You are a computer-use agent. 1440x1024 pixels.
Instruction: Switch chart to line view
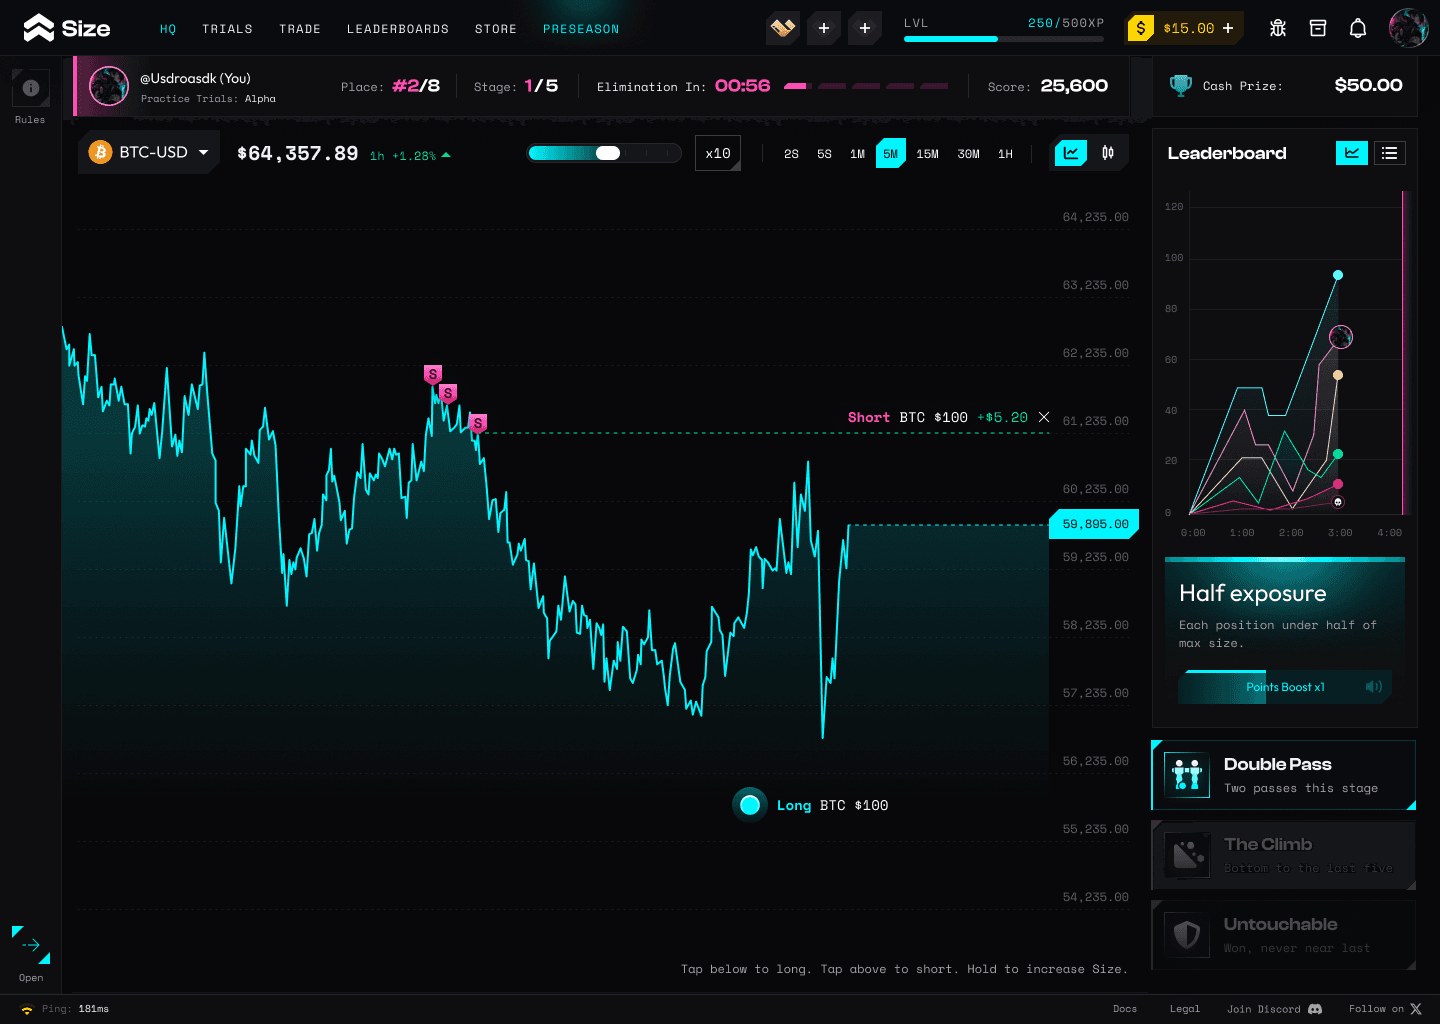(1071, 153)
